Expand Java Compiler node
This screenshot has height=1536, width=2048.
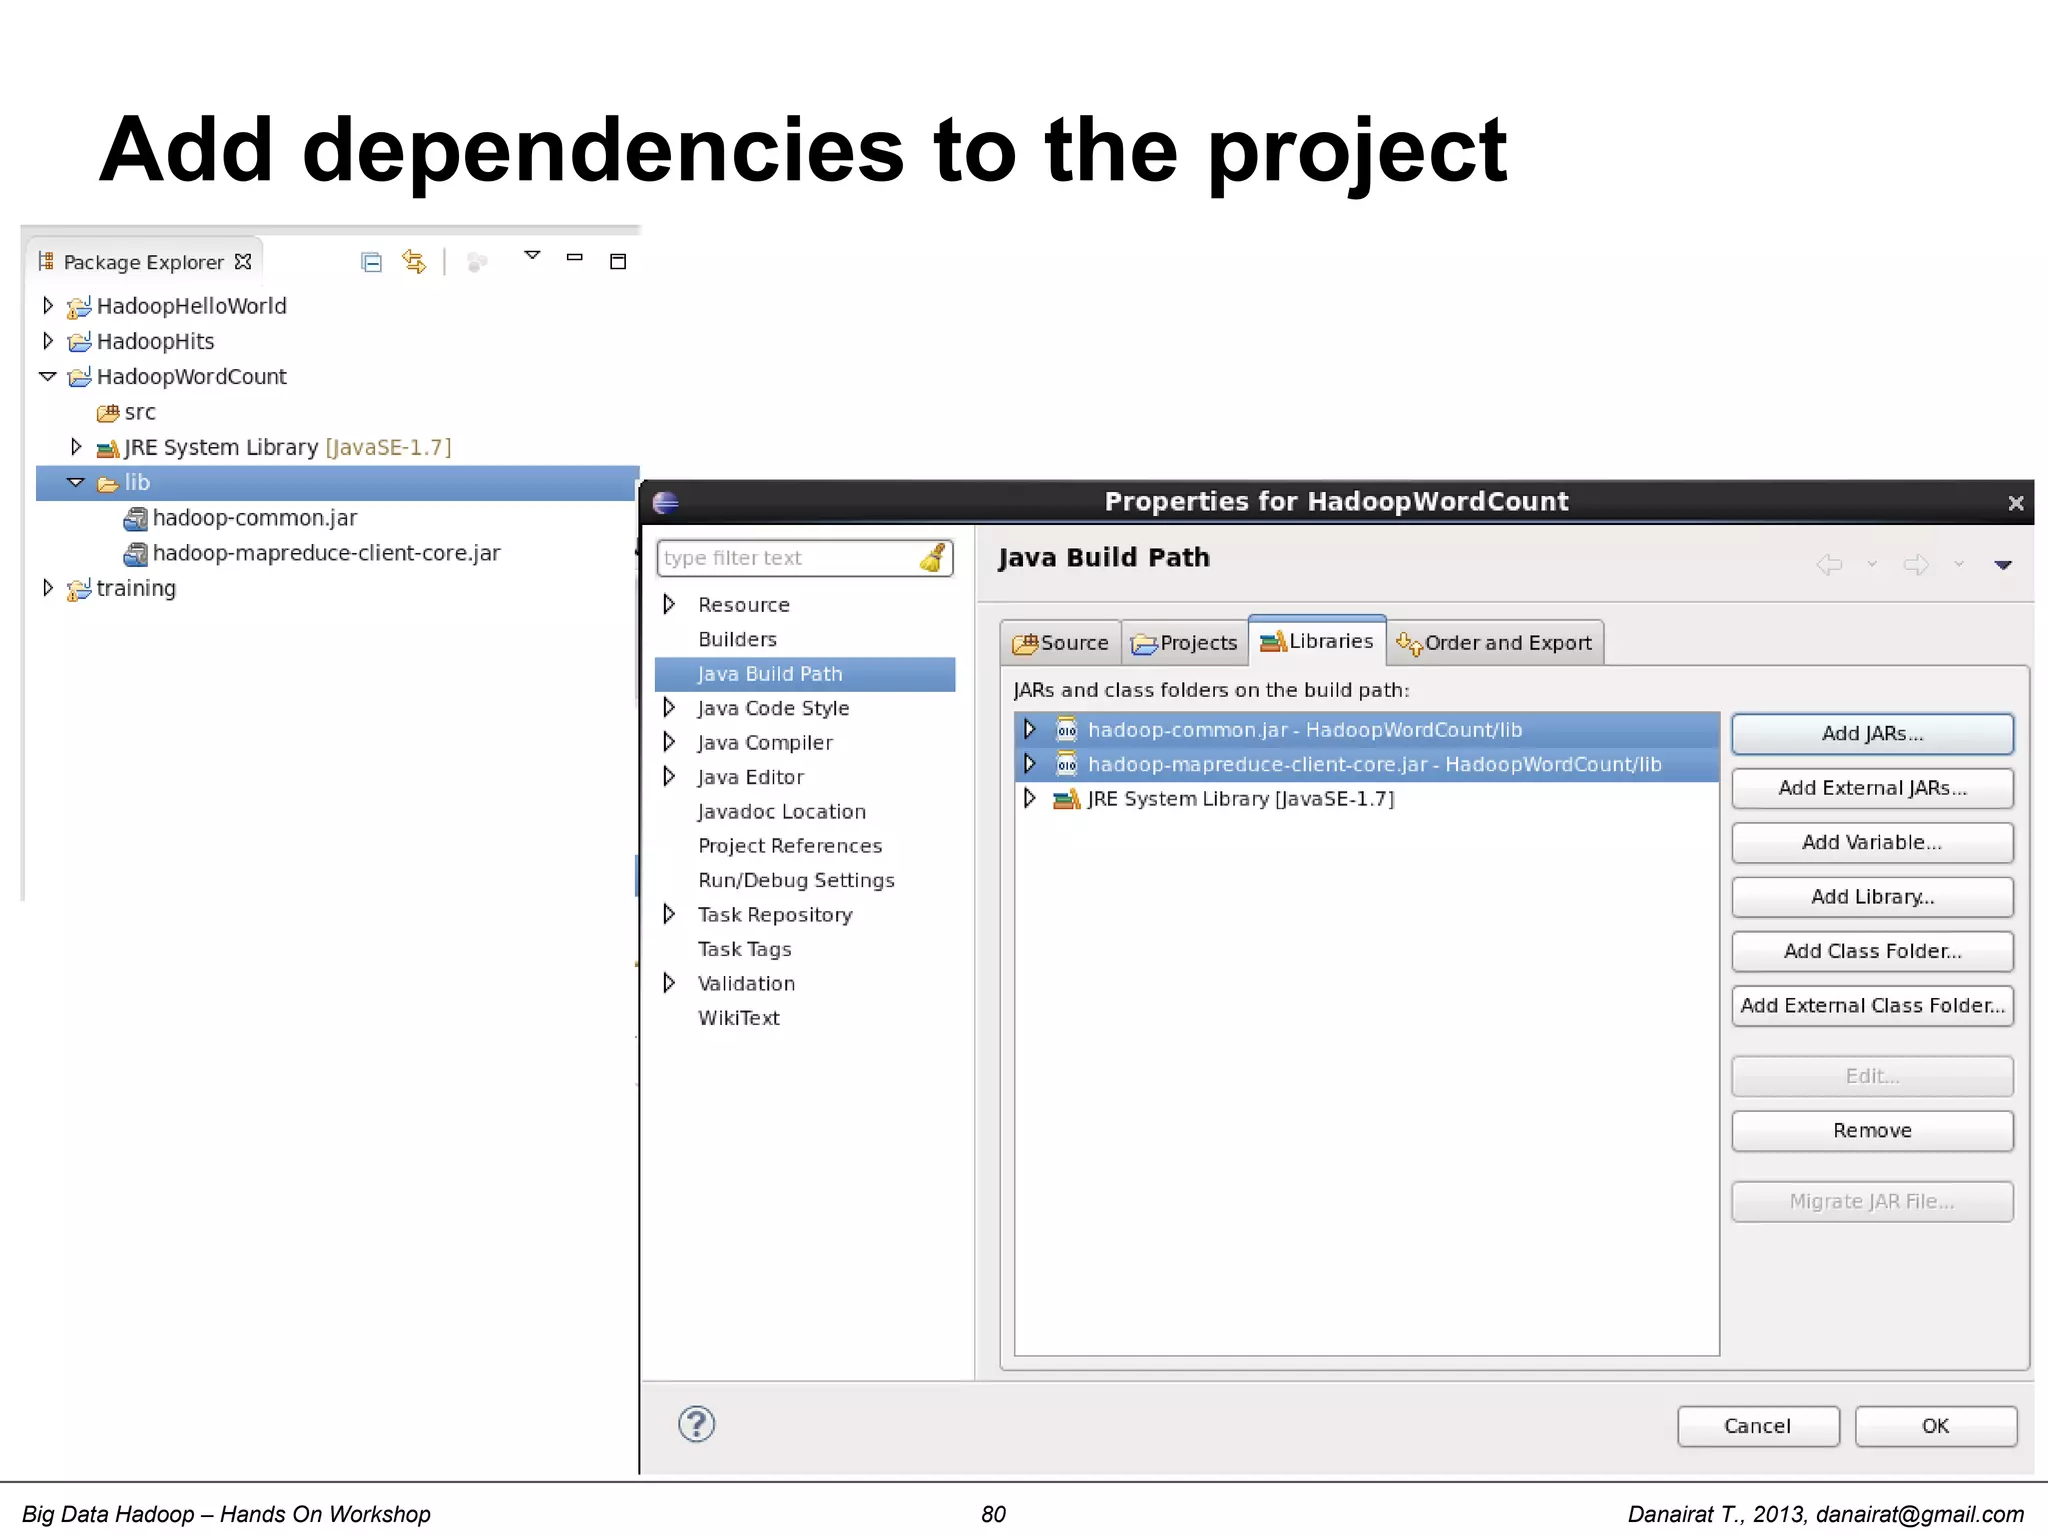point(669,742)
